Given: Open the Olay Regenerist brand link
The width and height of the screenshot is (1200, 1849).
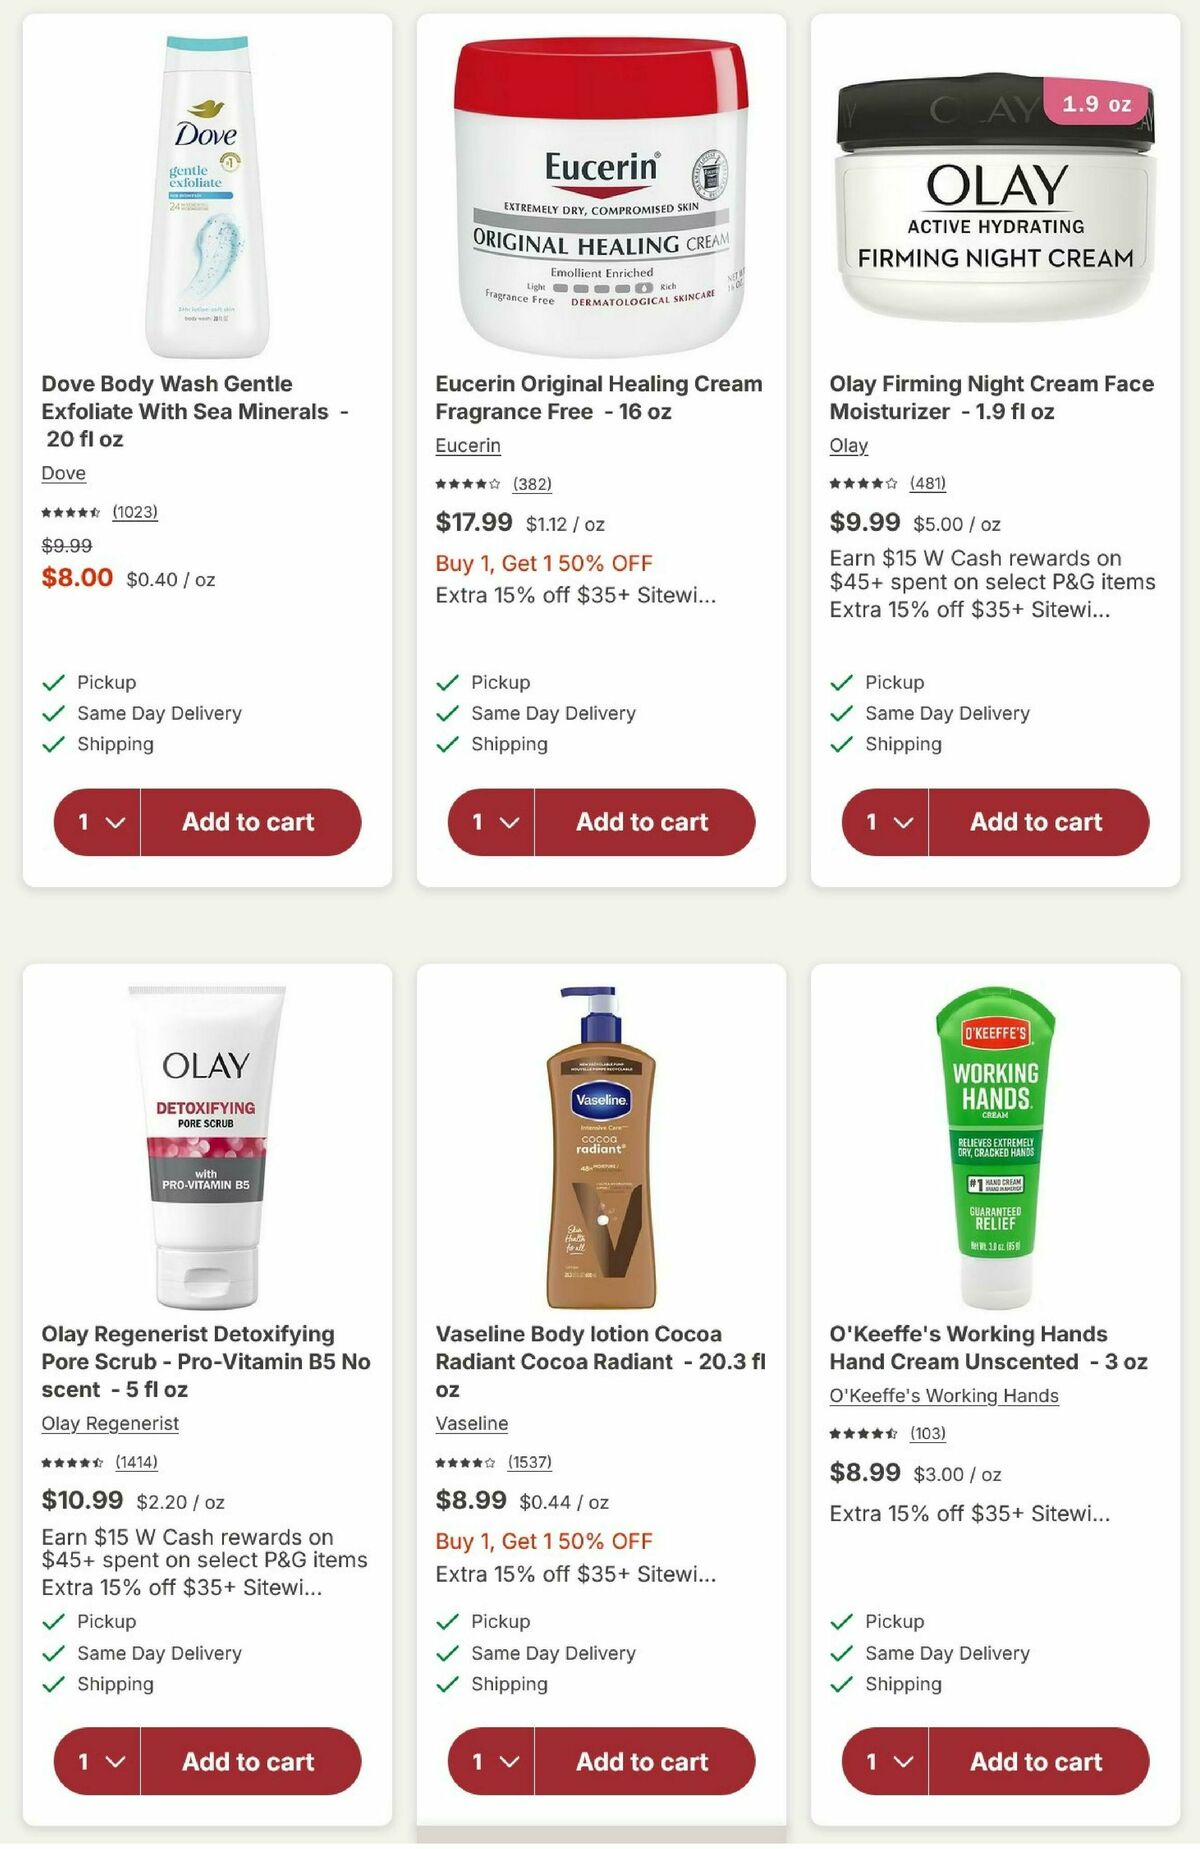Looking at the screenshot, I should pos(109,1422).
